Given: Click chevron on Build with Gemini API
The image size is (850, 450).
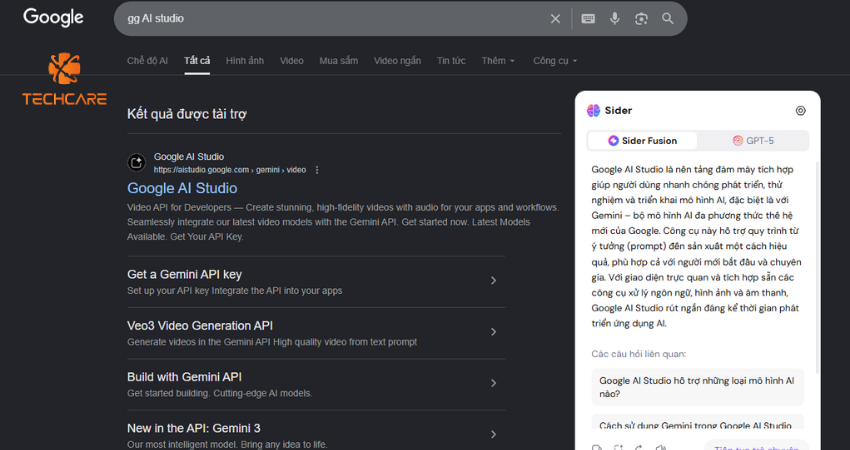Looking at the screenshot, I should [493, 383].
